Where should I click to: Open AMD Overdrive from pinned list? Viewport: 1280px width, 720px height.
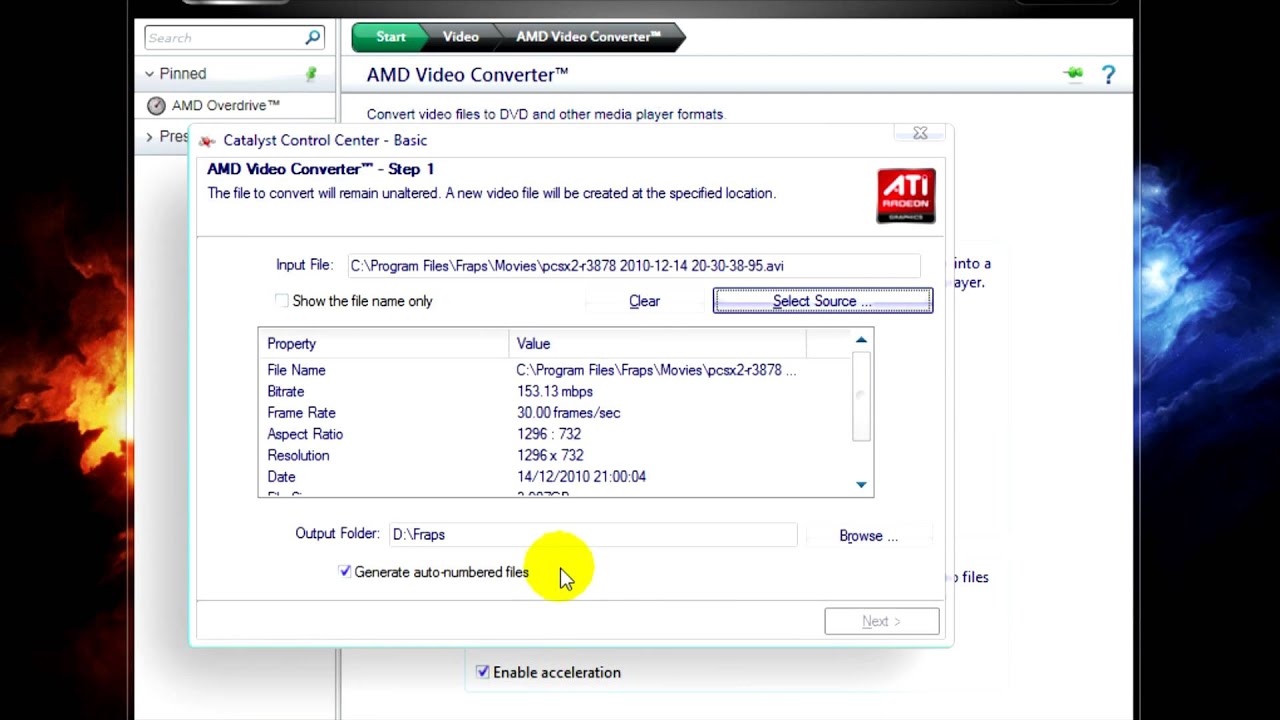226,106
